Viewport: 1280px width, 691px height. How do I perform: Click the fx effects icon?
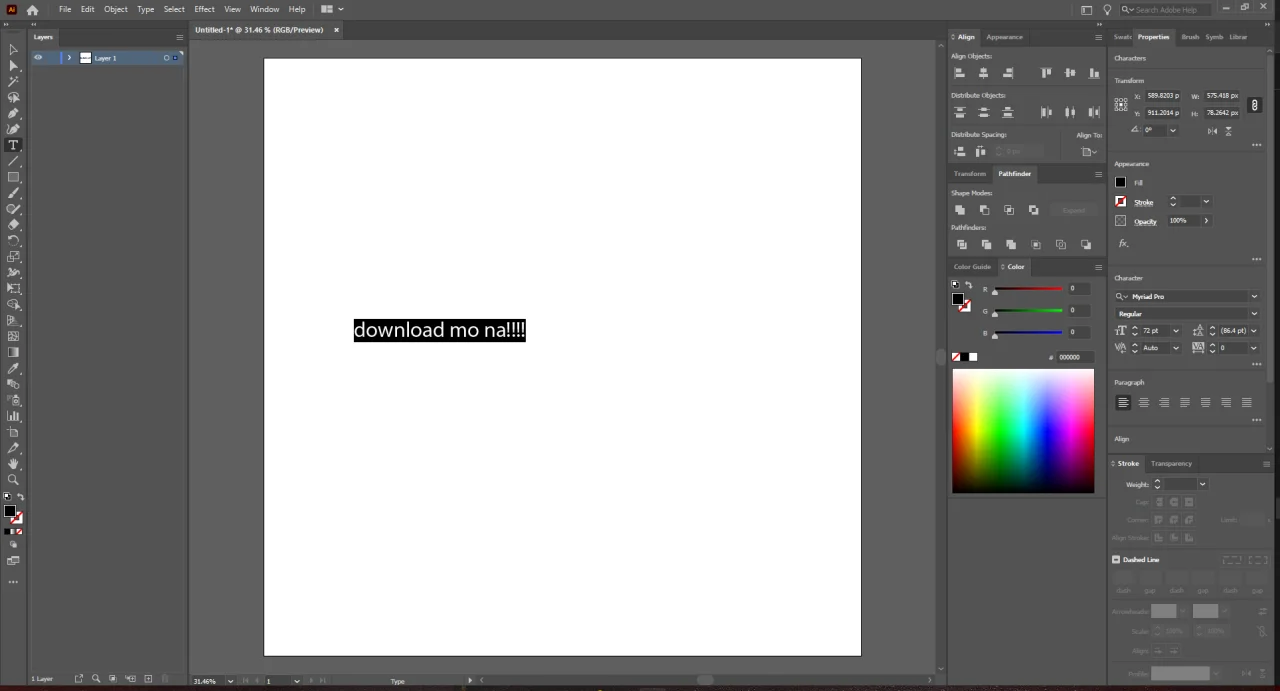coord(1123,243)
